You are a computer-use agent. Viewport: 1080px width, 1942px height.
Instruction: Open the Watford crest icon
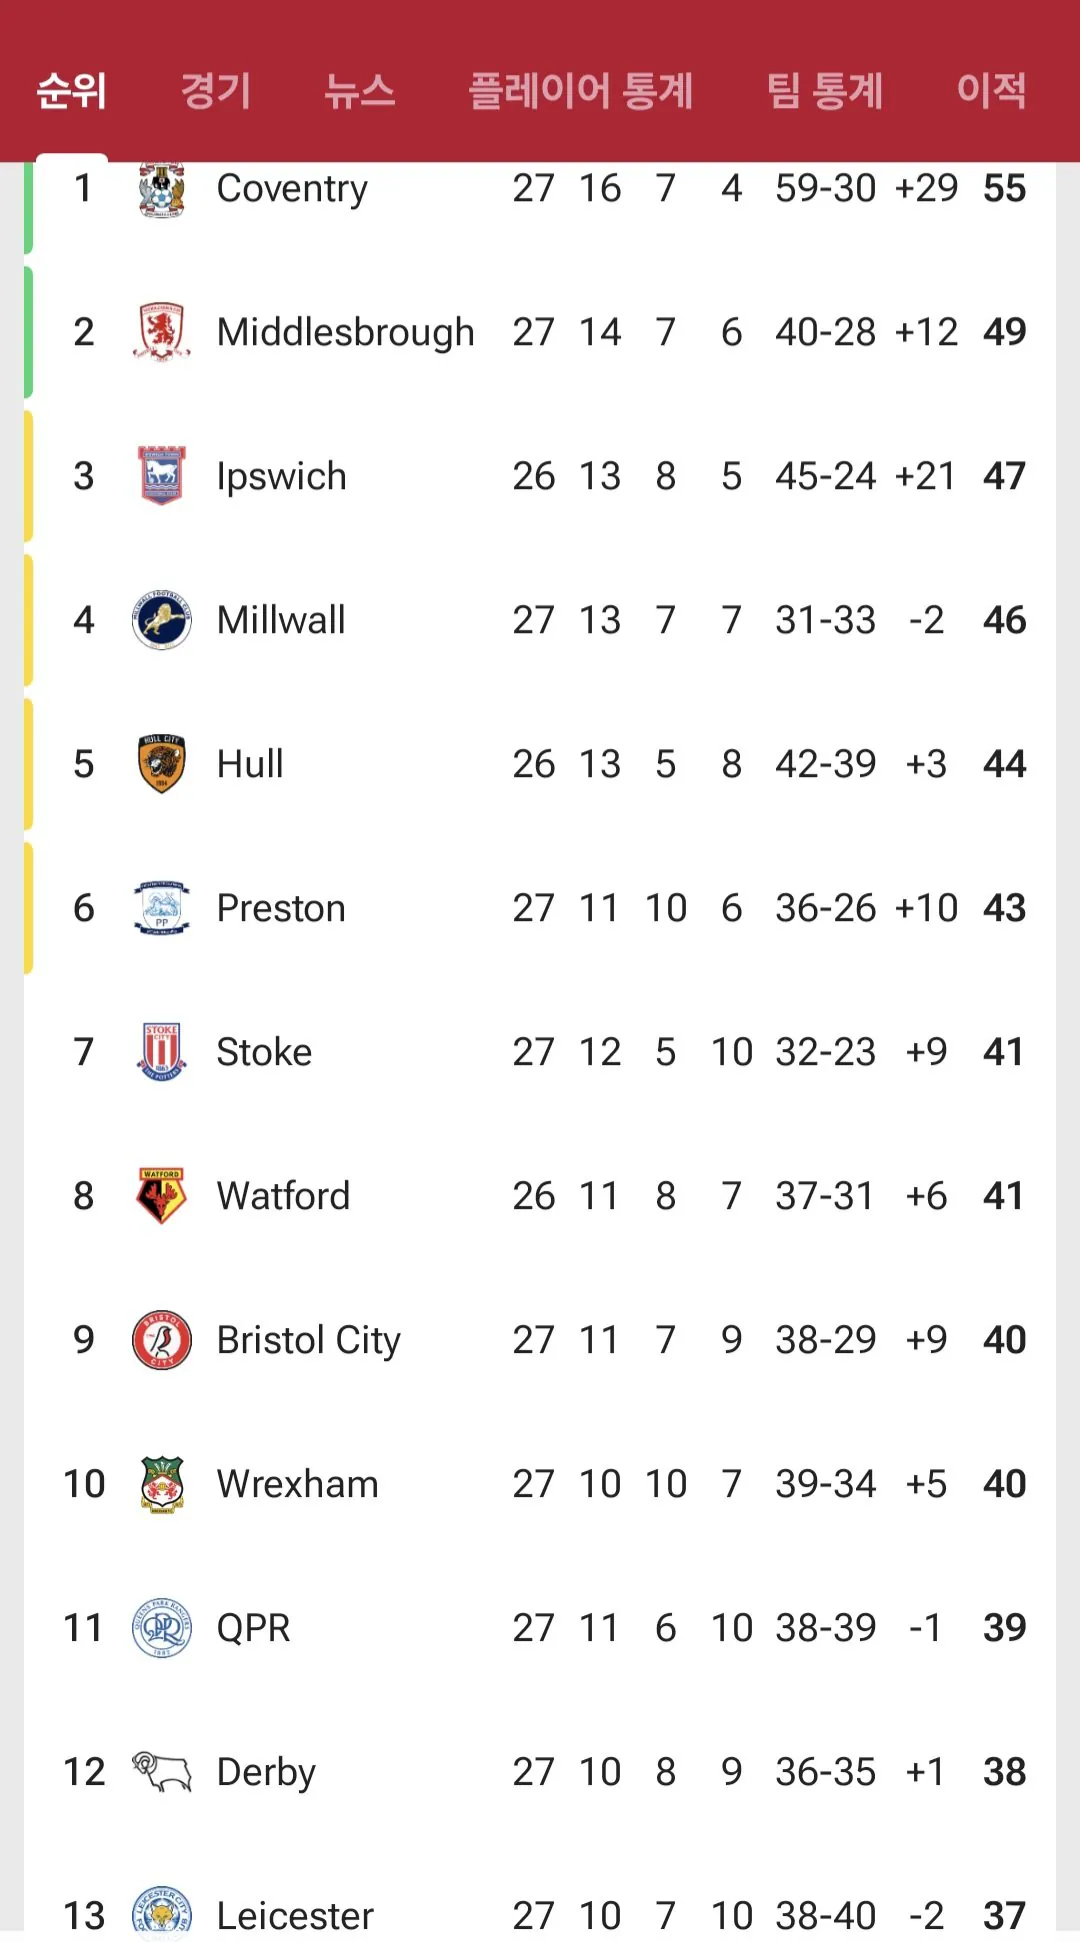pos(161,1196)
